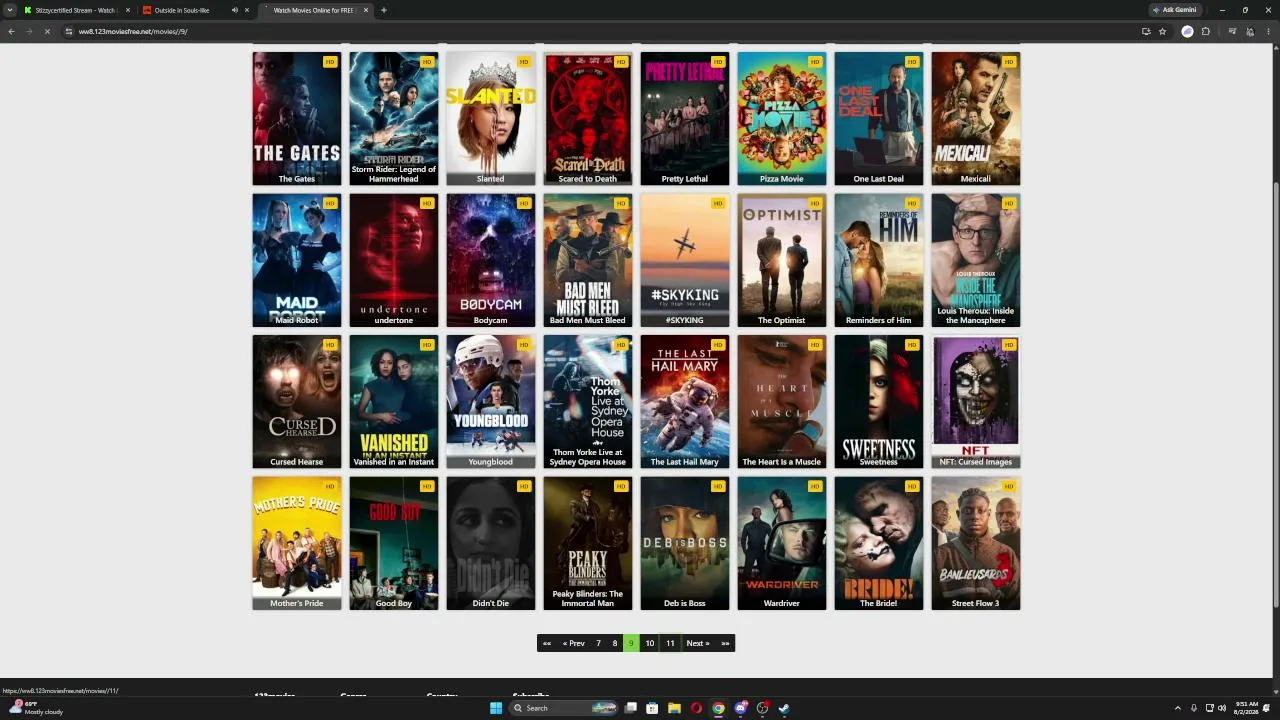Image resolution: width=1280 pixels, height=720 pixels.
Task: Jump to the last page of results
Action: click(x=725, y=643)
